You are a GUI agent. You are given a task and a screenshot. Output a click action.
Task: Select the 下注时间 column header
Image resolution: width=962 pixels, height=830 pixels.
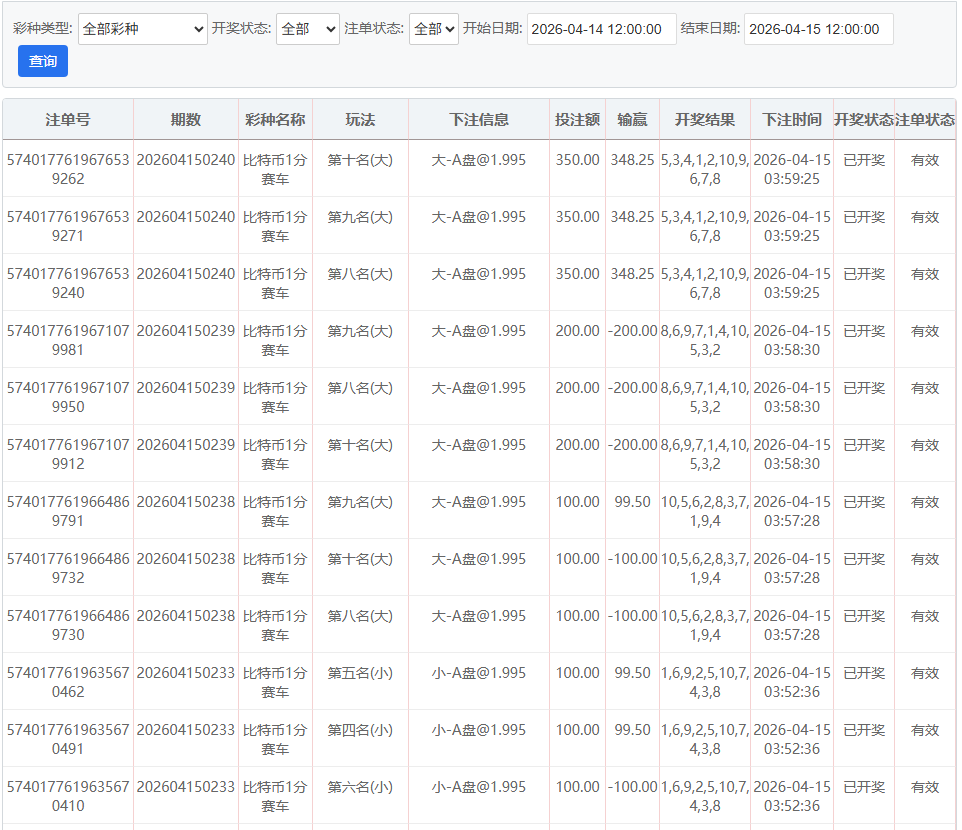click(x=791, y=119)
